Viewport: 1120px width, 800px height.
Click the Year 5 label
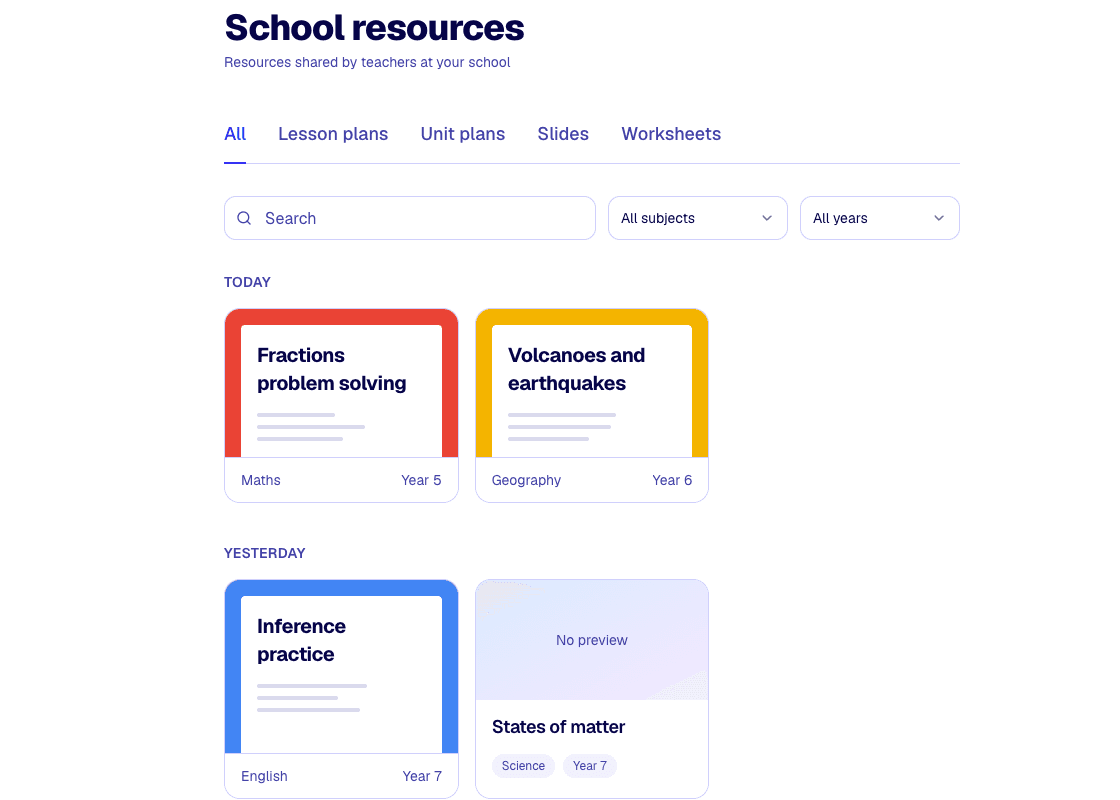[x=421, y=480]
